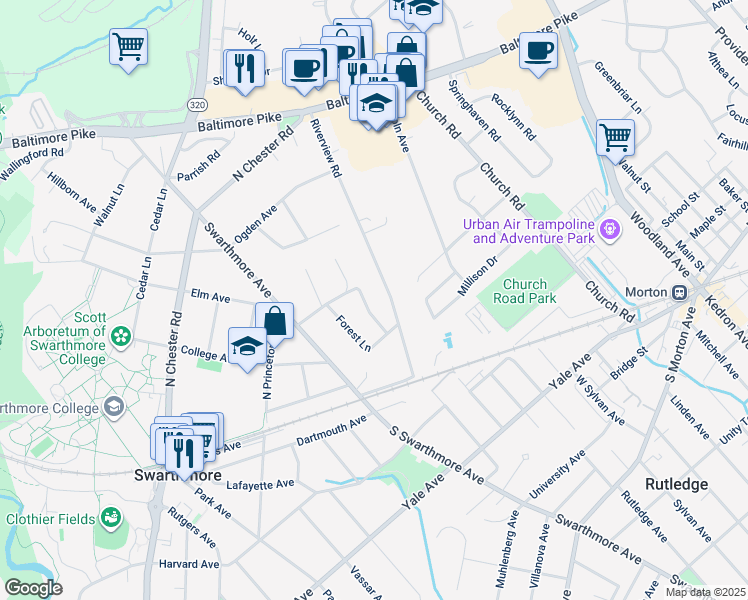Click the shopping bag marker above Church Rd
748x600 pixels.
405,72
